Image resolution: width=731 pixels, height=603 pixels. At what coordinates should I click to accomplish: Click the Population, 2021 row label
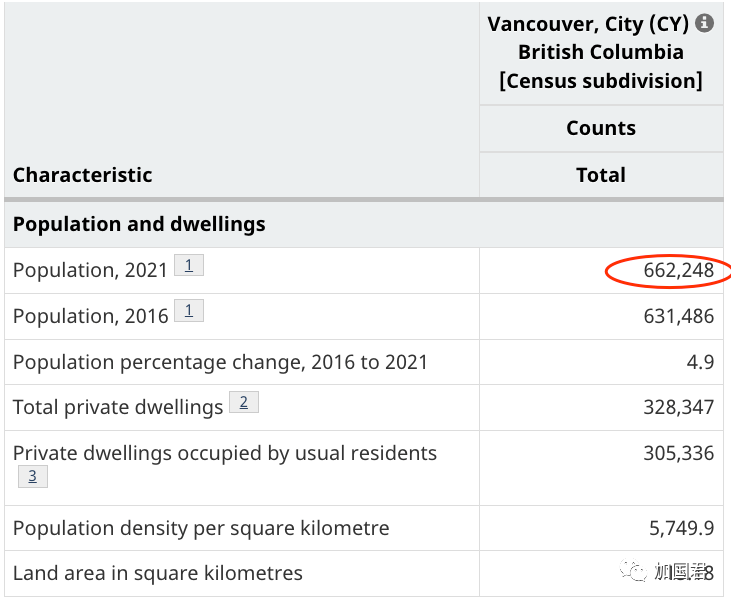(90, 270)
